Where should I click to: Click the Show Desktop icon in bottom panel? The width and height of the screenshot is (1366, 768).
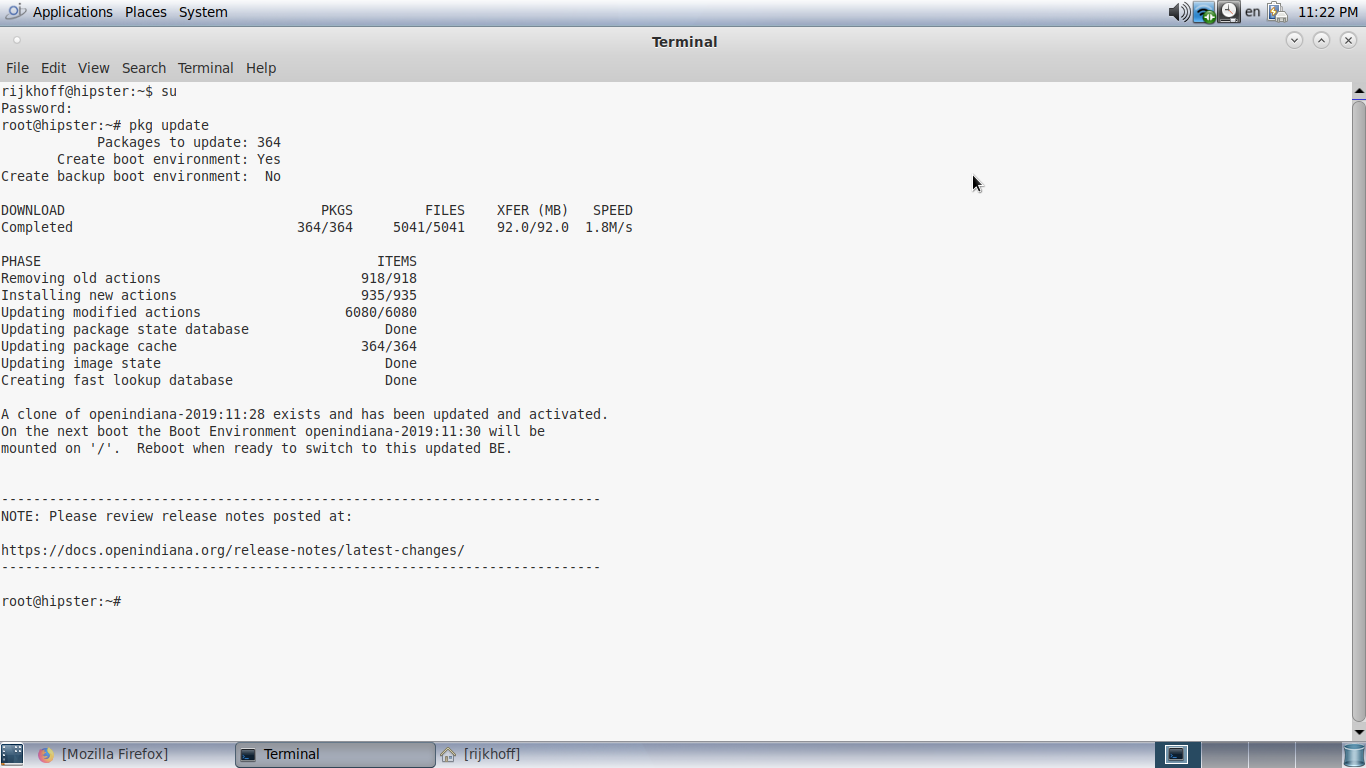12,754
